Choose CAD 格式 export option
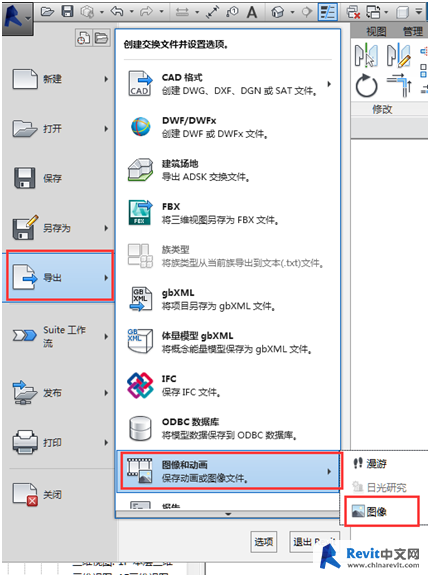The image size is (430, 577). click(227, 84)
